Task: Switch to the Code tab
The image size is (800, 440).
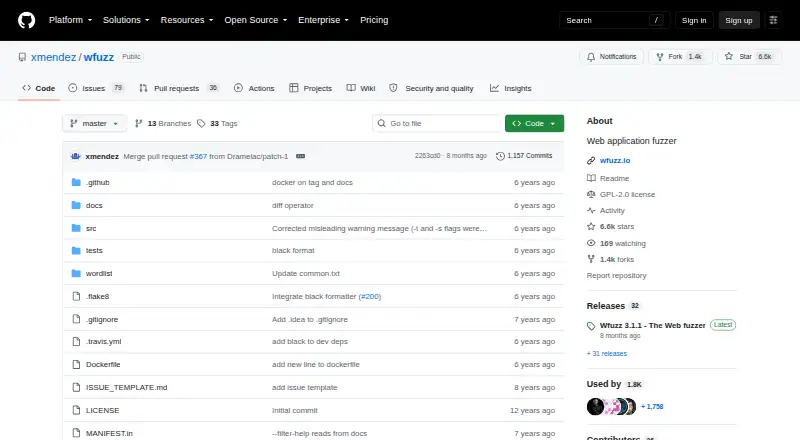Action: coord(39,88)
